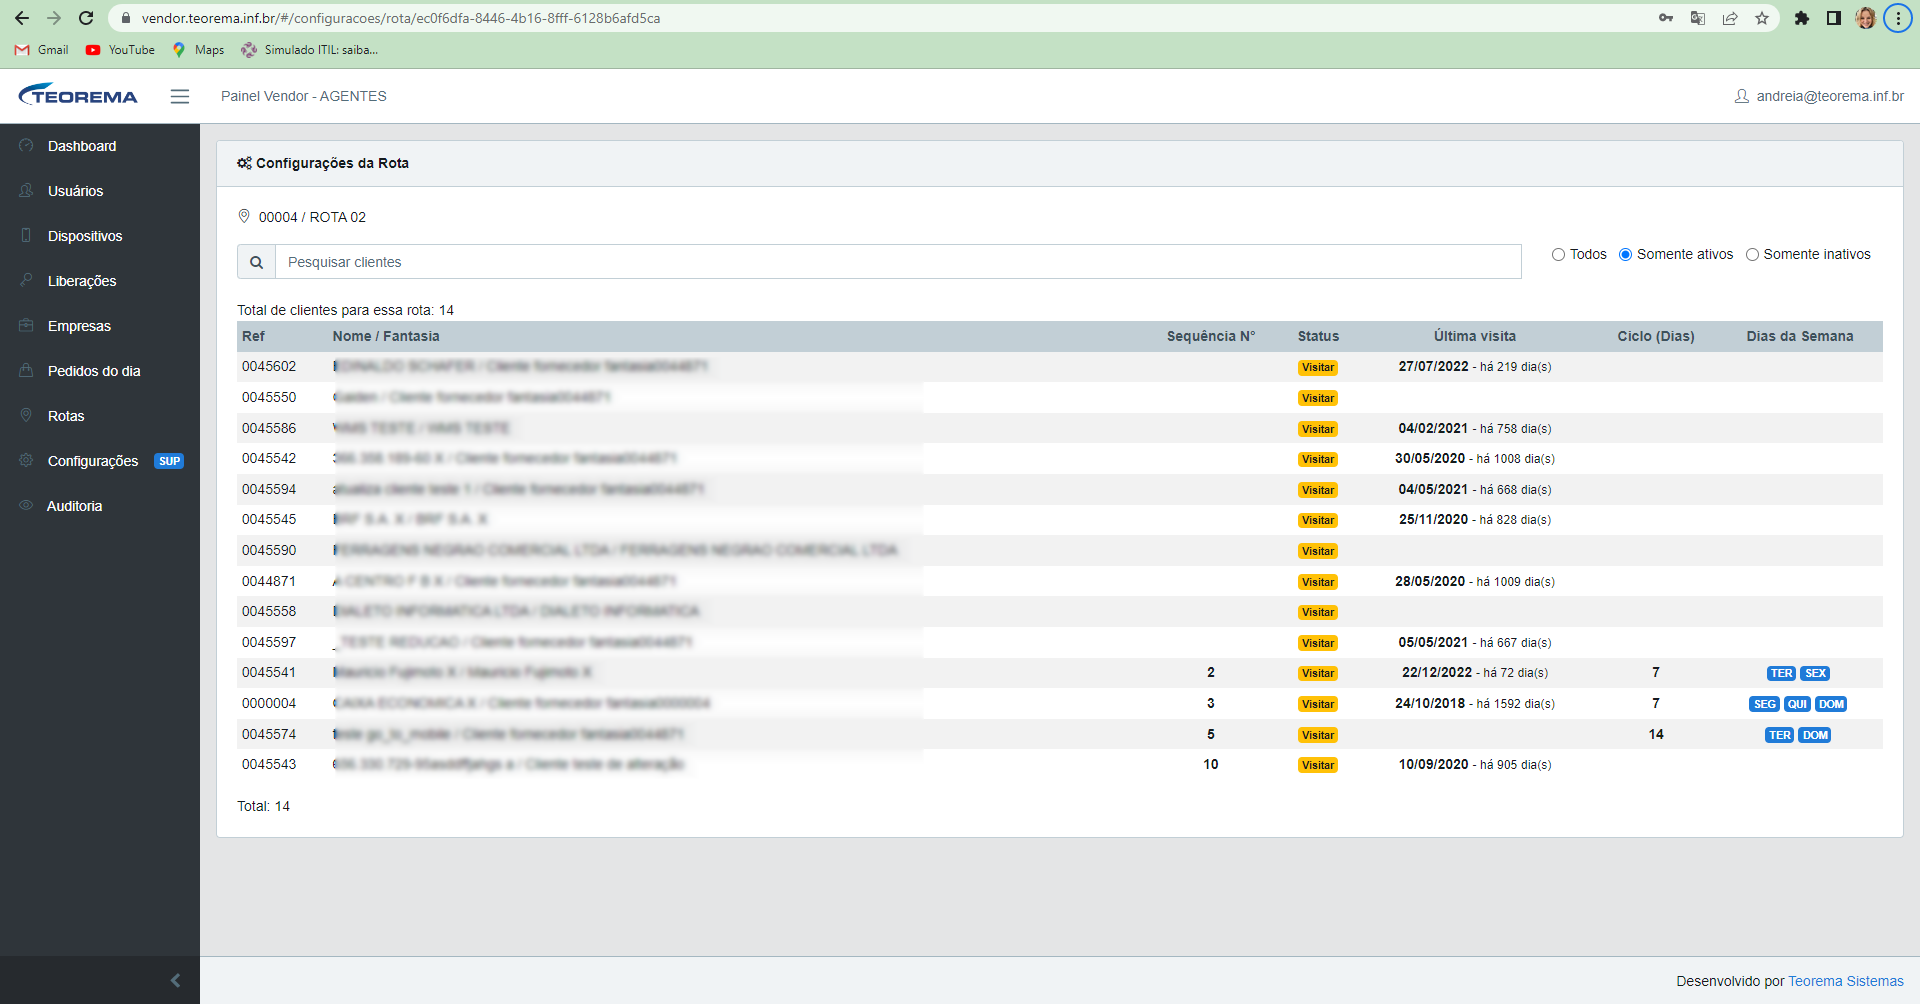Focus the Pesquisar clientes search field
This screenshot has width=1920, height=1004.
pyautogui.click(x=898, y=262)
